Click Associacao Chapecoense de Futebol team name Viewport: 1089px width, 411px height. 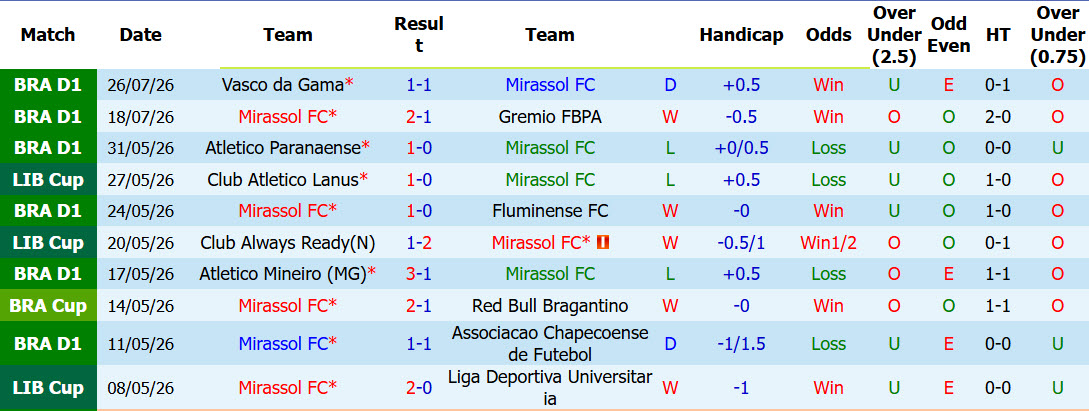[550, 344]
